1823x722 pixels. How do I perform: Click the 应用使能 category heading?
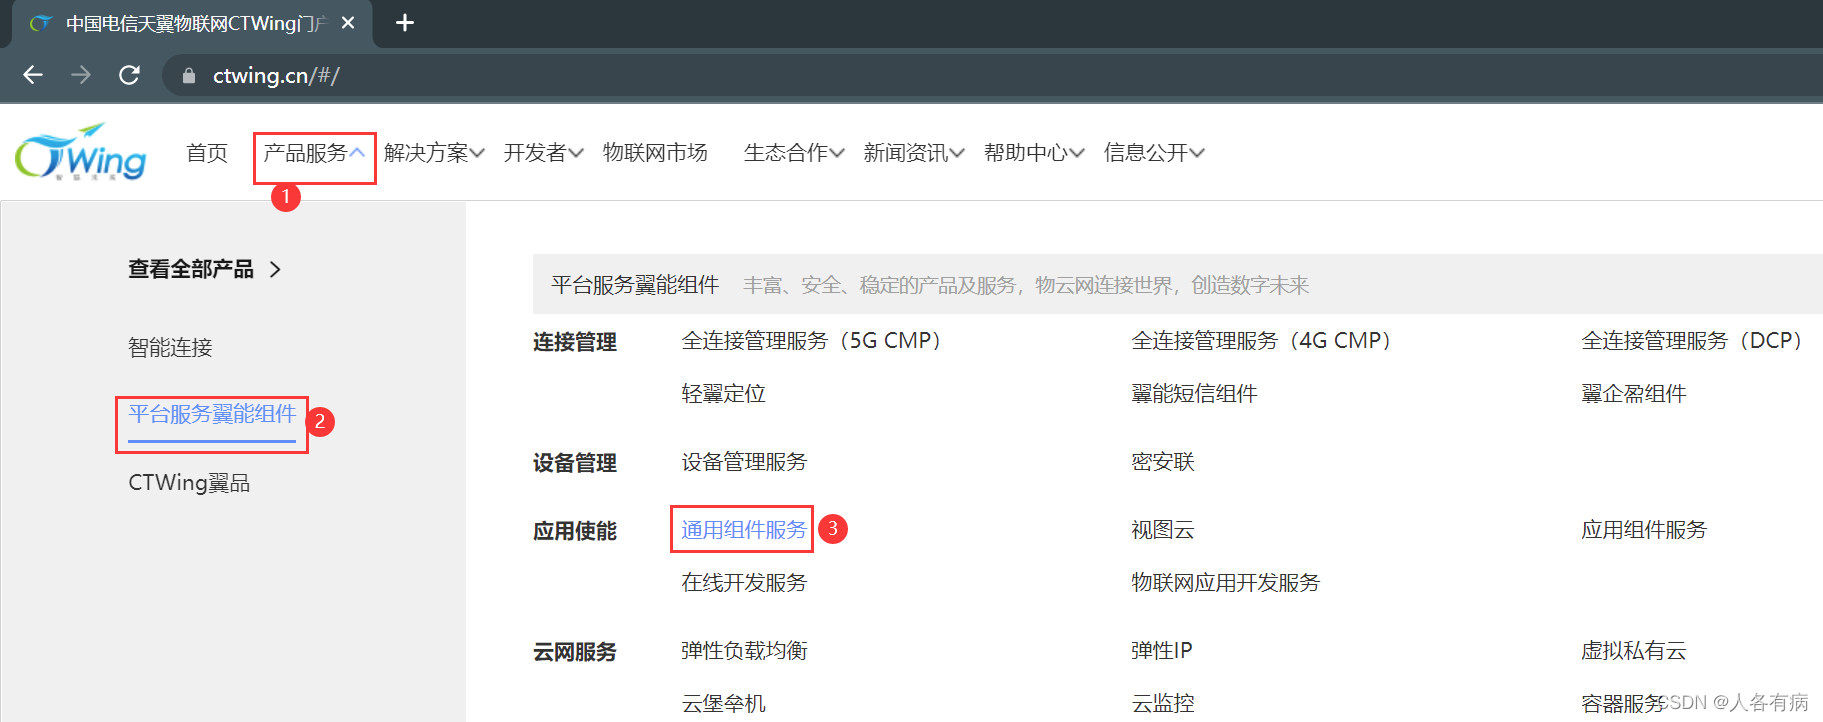[x=575, y=532]
